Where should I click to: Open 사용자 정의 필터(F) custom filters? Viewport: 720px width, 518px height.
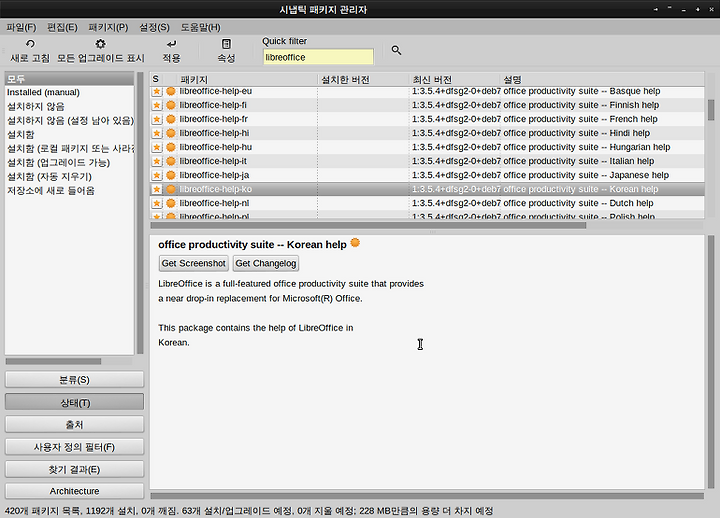(x=74, y=447)
